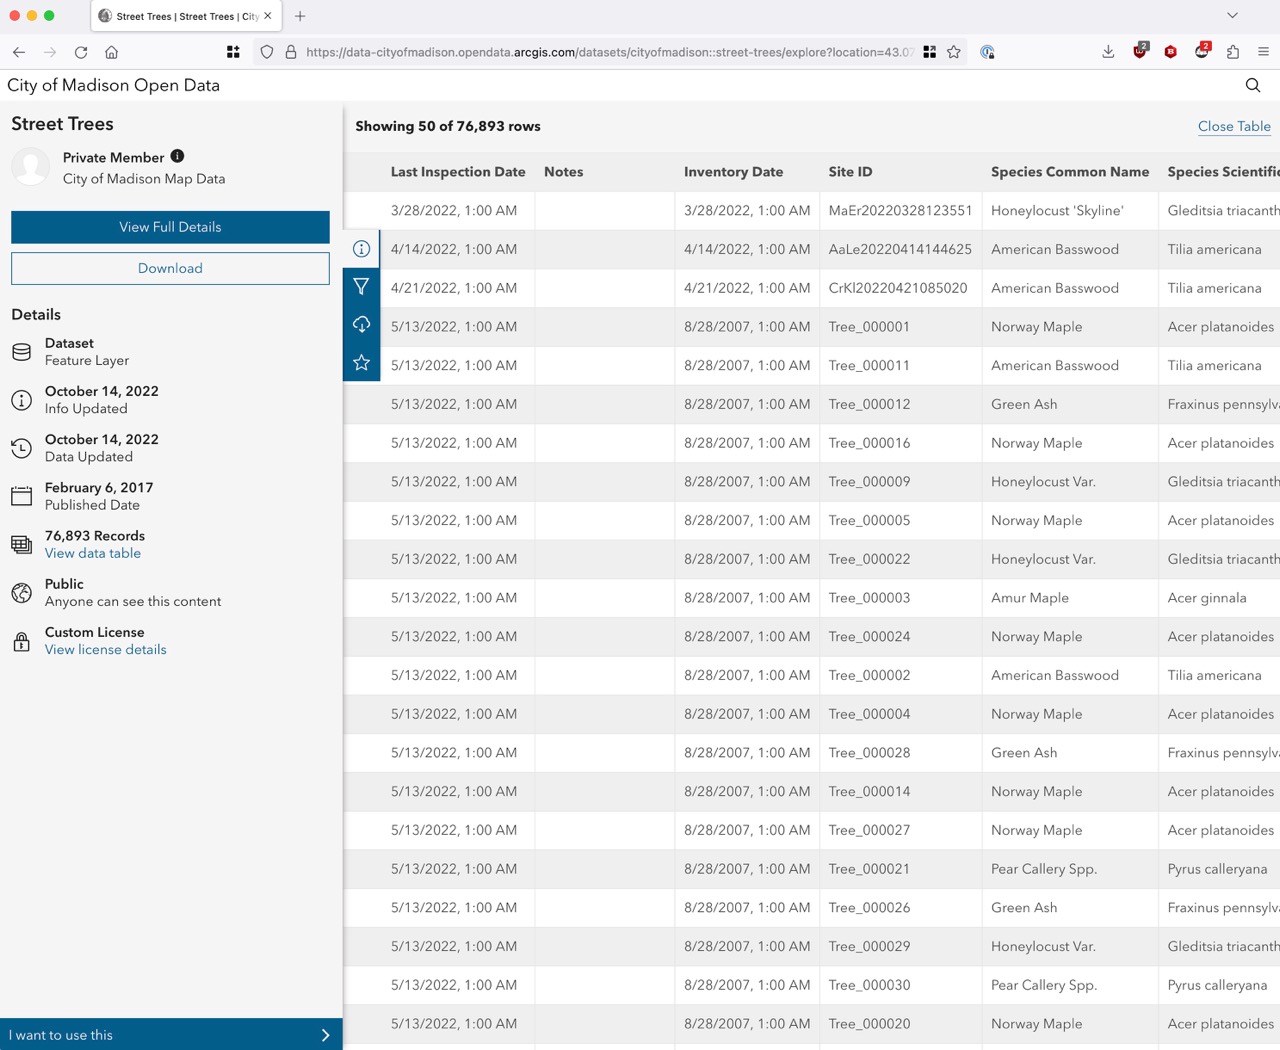
Task: Click the site security padlock icon
Action: pos(291,52)
